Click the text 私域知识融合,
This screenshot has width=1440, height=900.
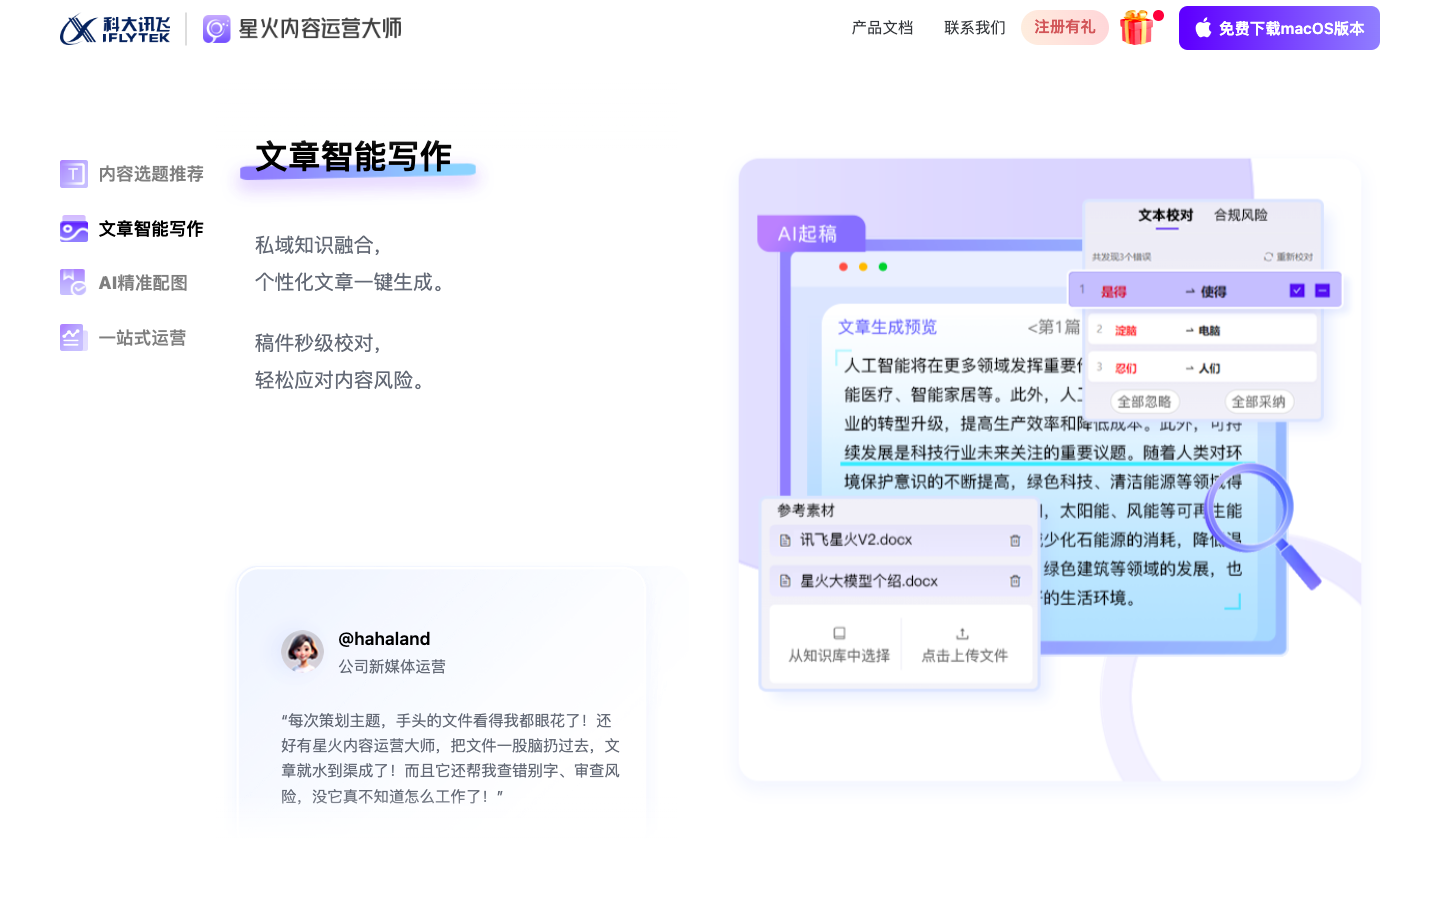(318, 245)
